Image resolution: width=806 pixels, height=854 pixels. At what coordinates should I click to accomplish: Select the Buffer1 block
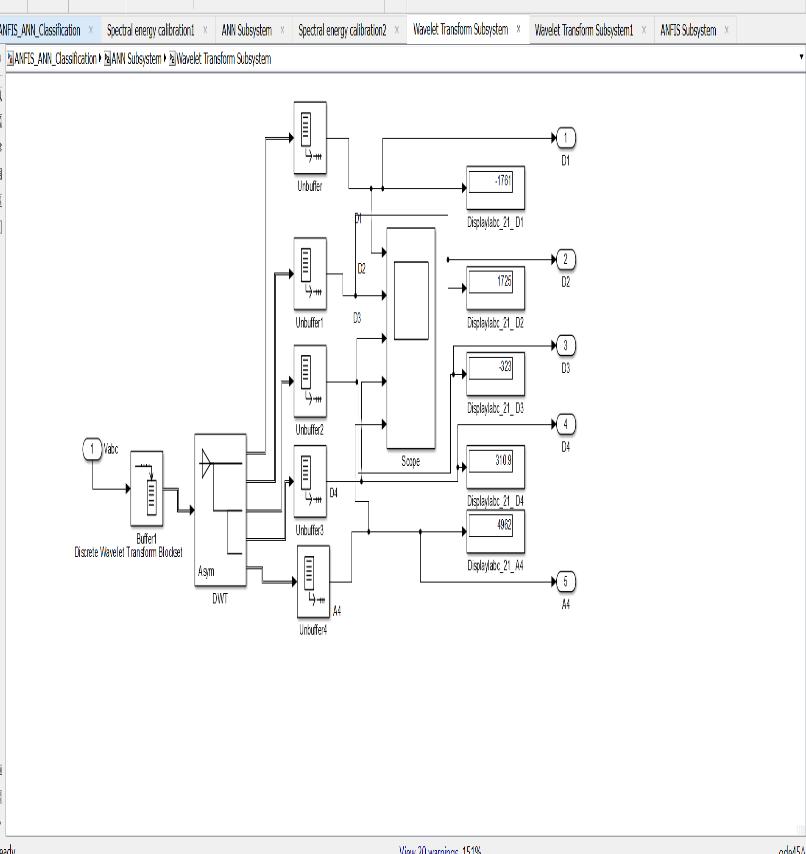tap(146, 489)
